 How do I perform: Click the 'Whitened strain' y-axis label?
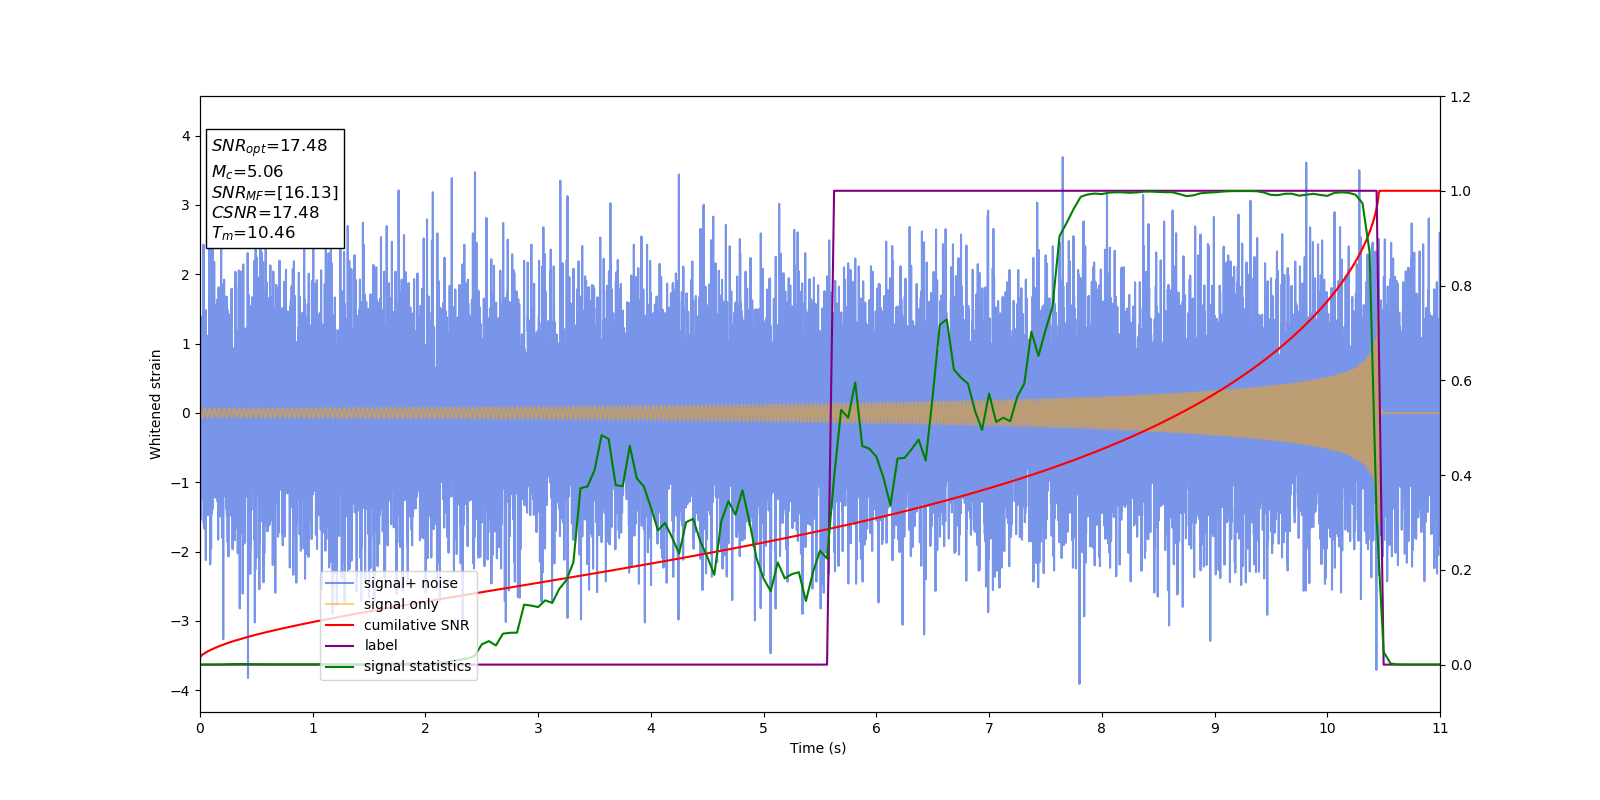point(156,404)
